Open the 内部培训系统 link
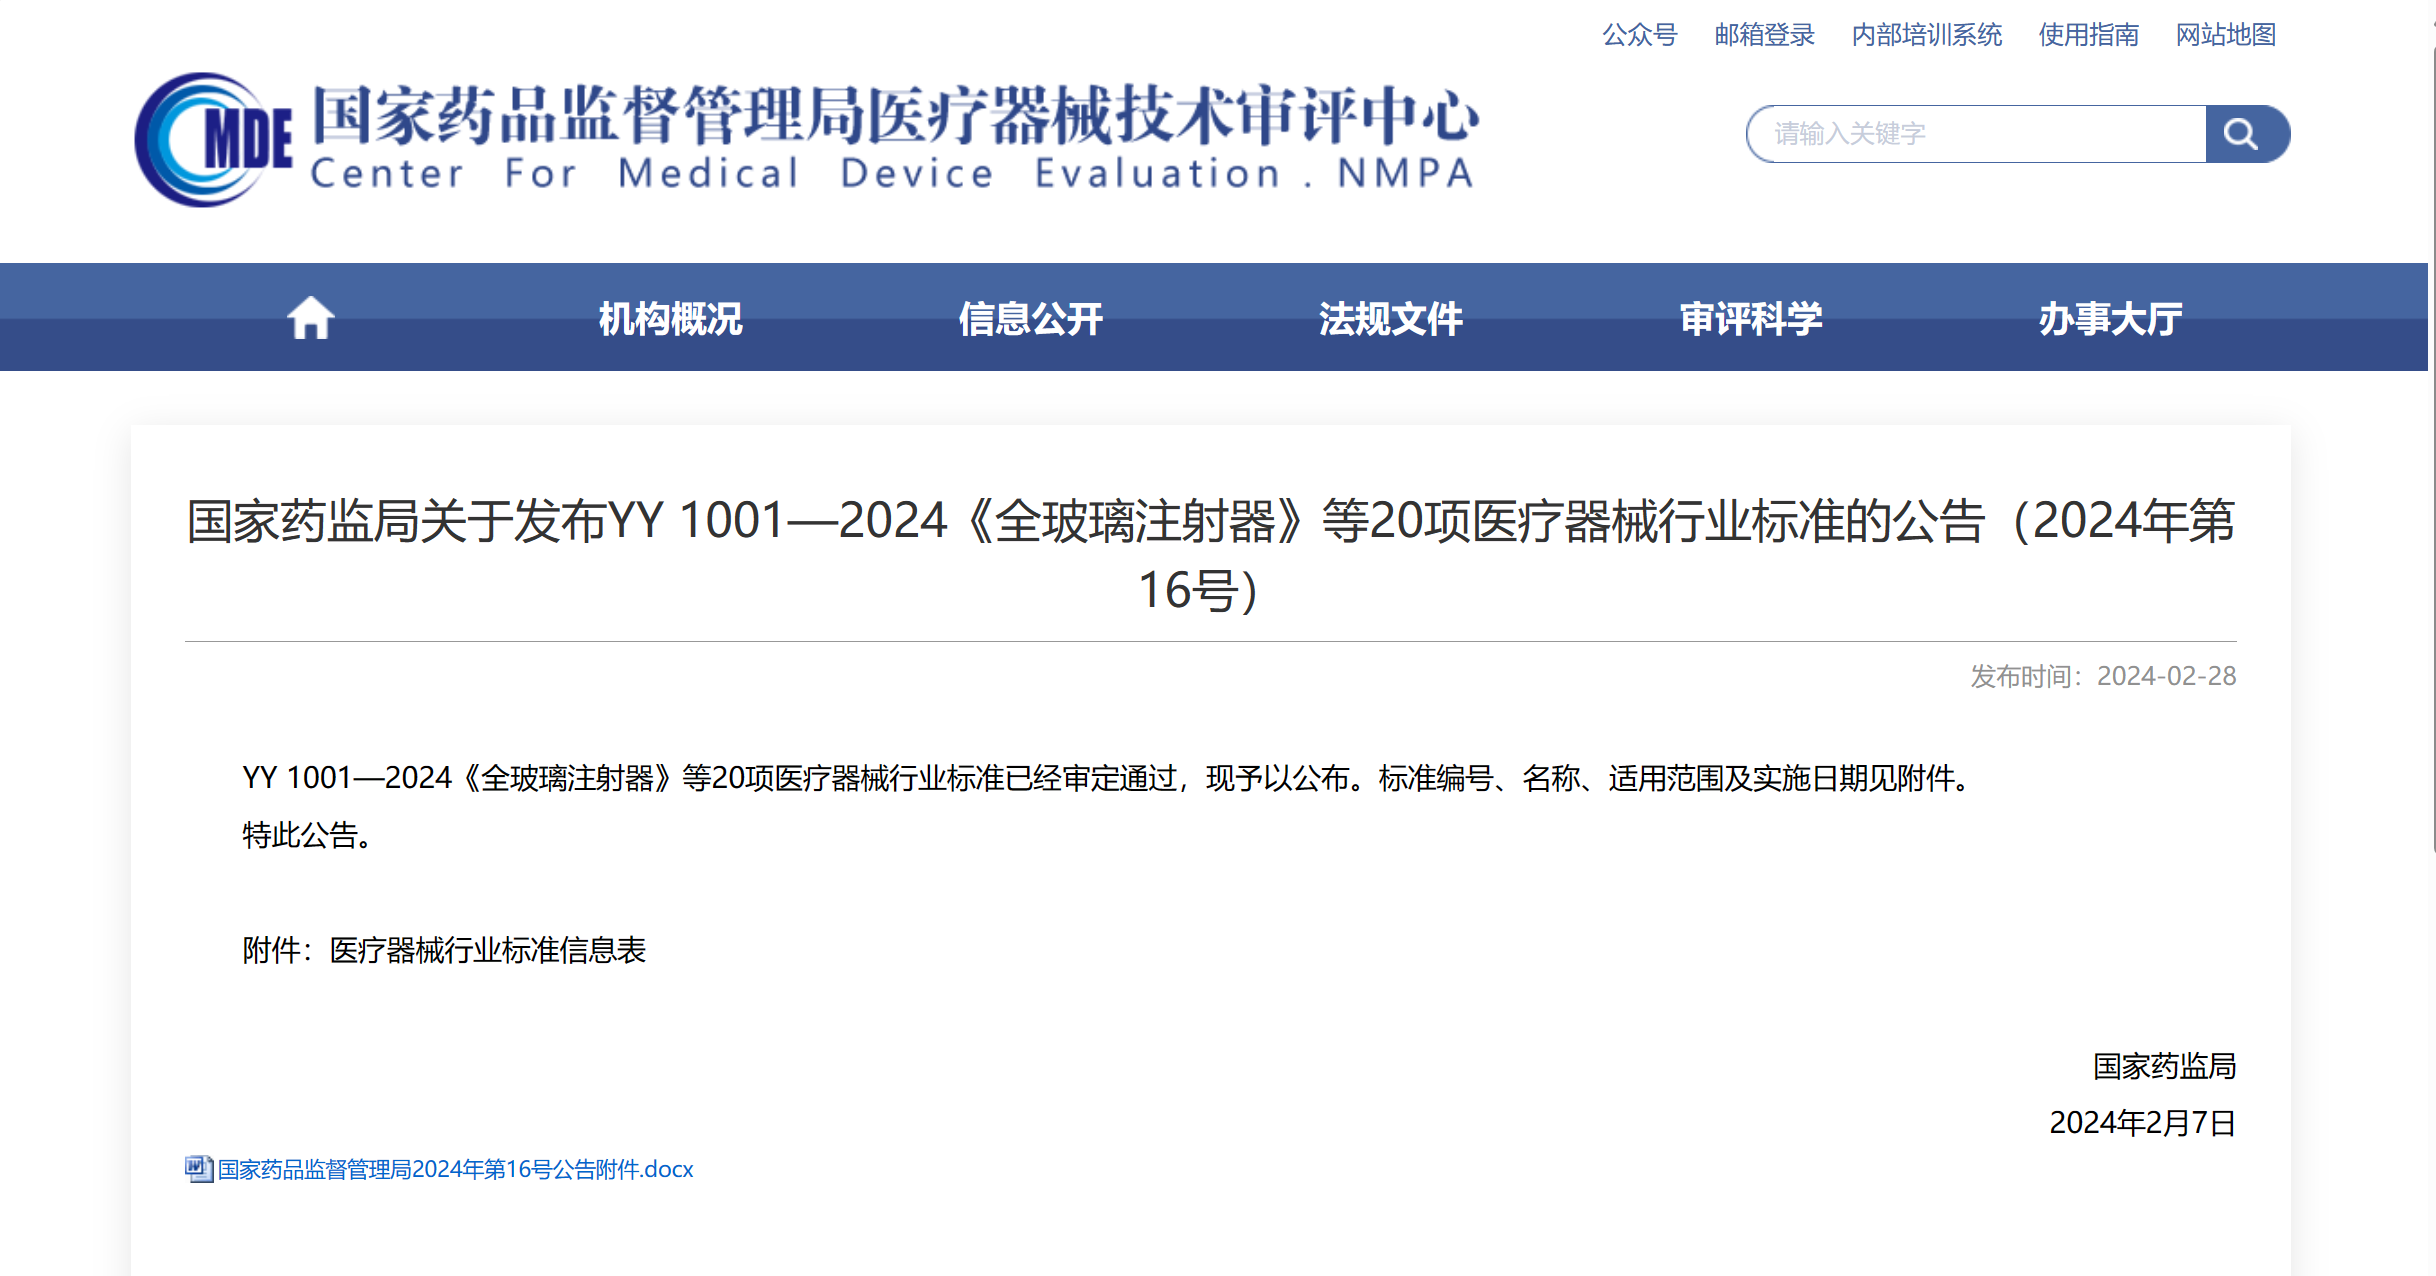 click(x=1926, y=35)
